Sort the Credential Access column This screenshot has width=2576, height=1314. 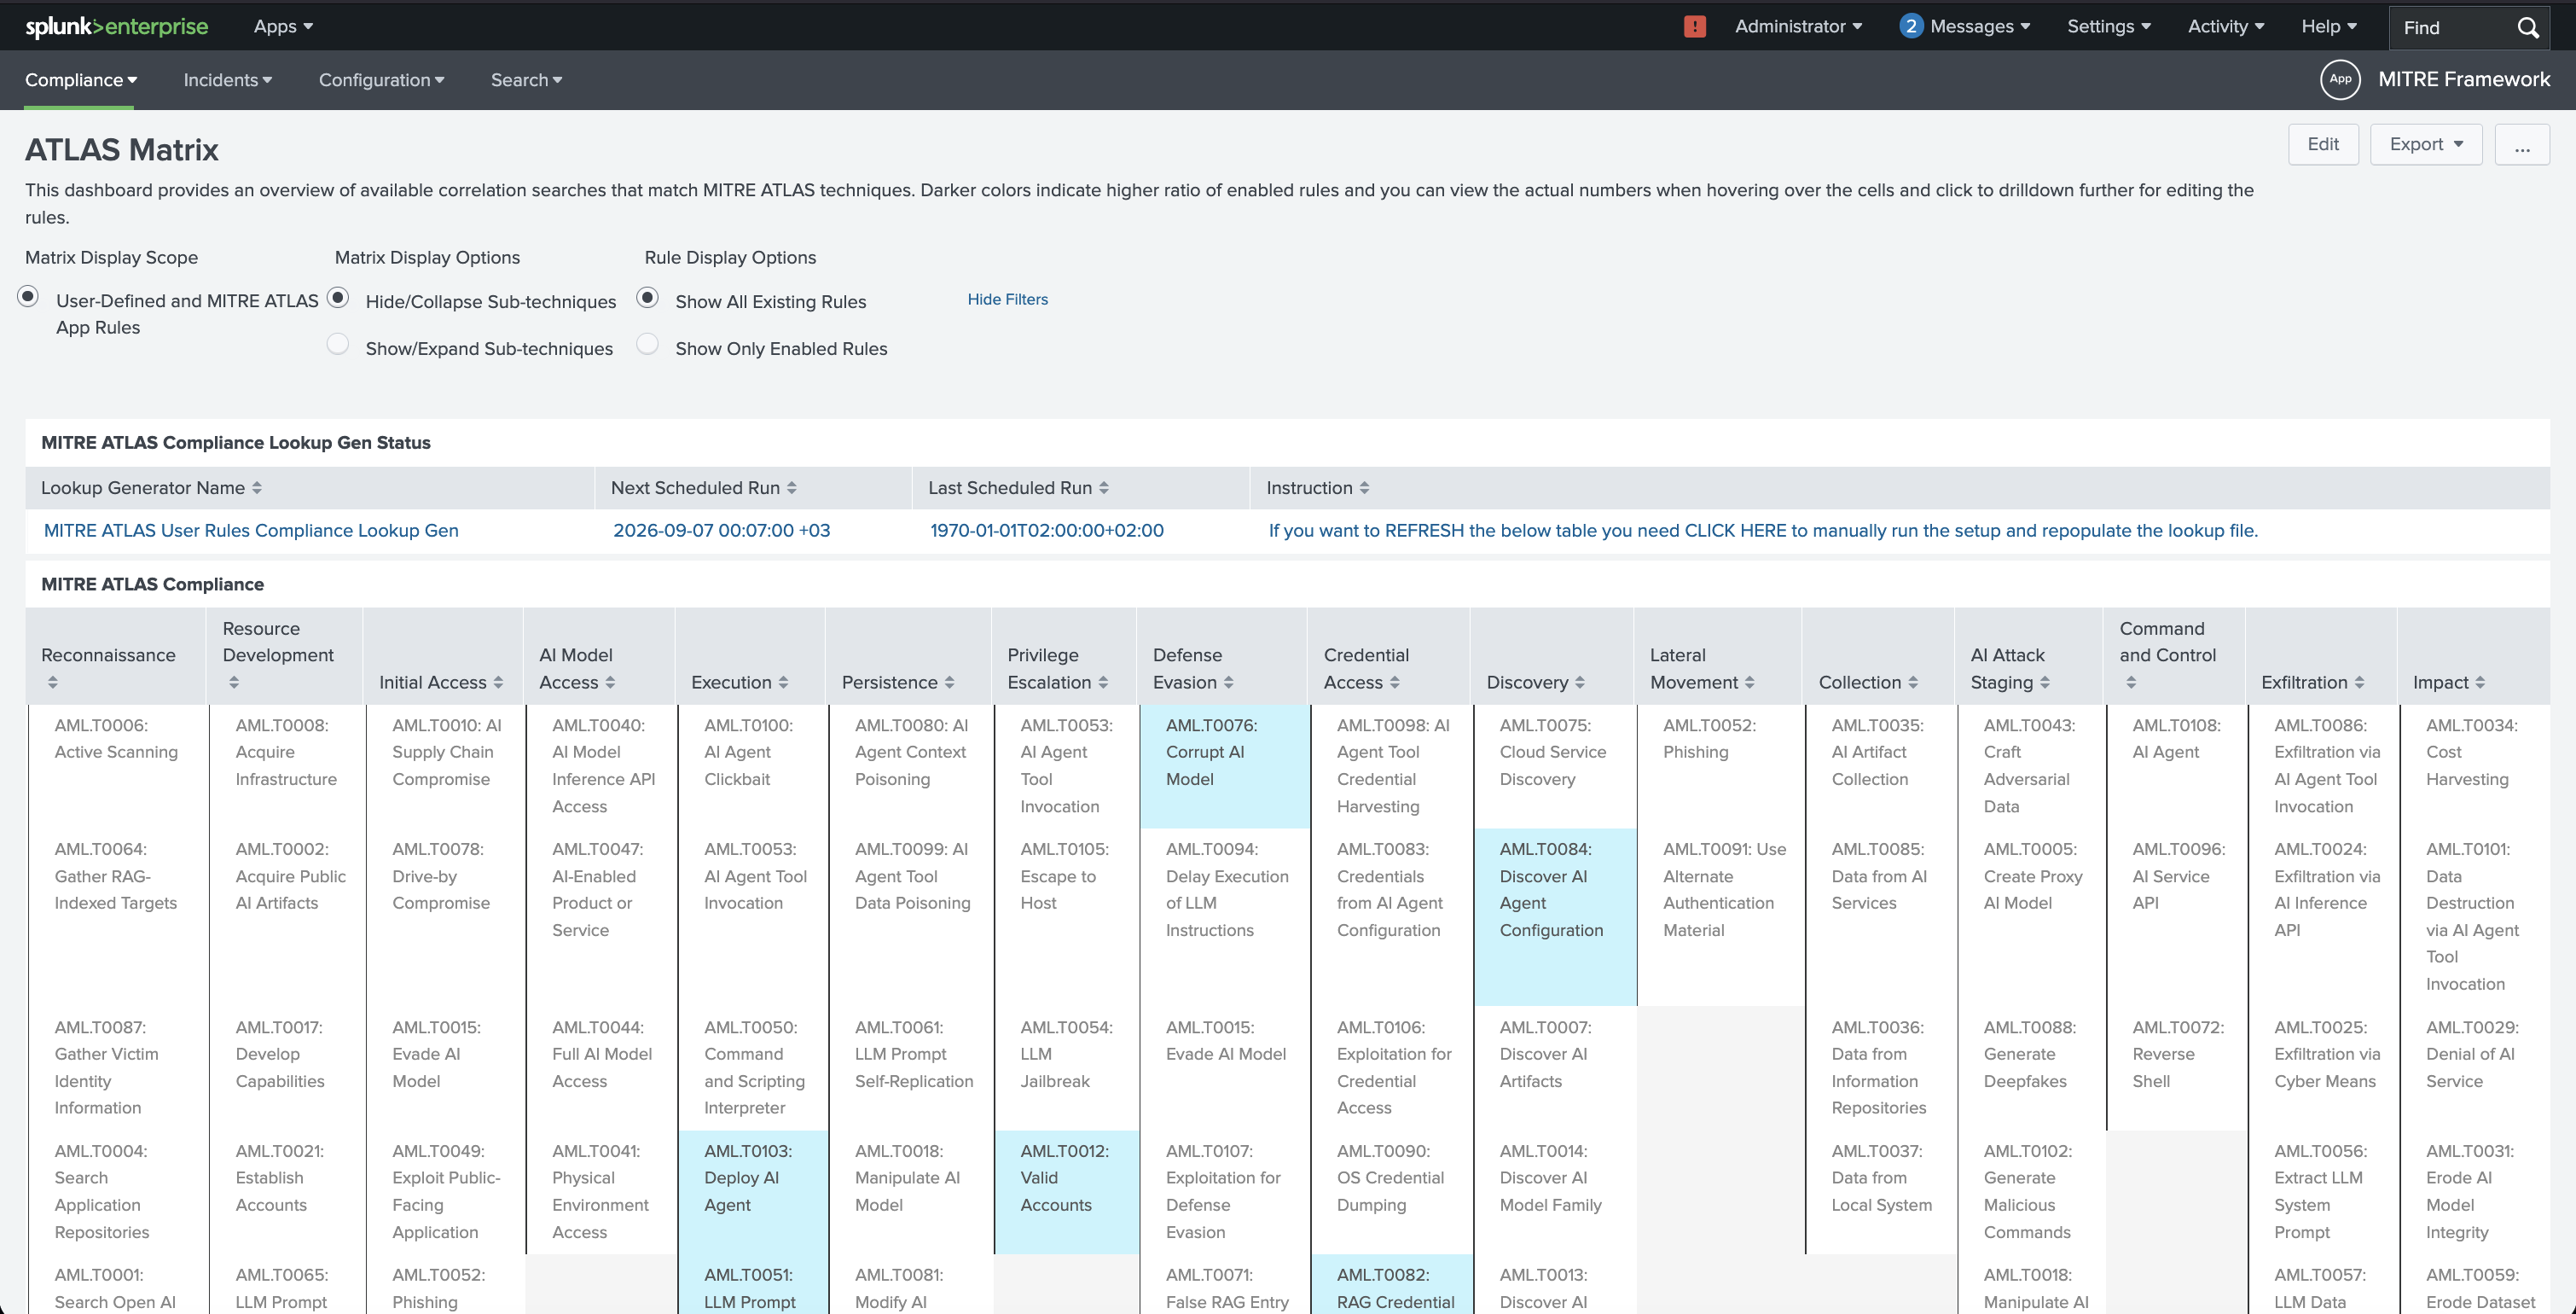[1394, 682]
